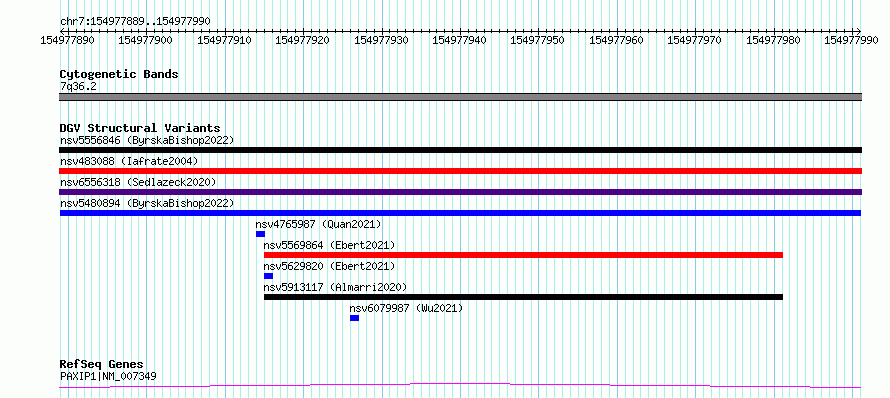This screenshot has width=890, height=398.
Task: Select the purple nsv6556318 variant bar
Action: 460,192
